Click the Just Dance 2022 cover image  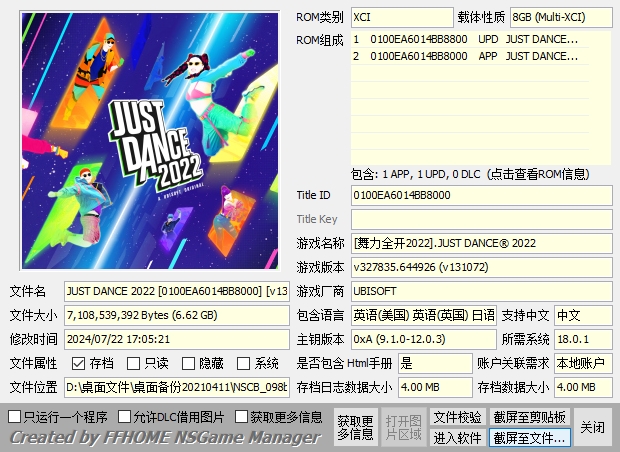tap(150, 141)
